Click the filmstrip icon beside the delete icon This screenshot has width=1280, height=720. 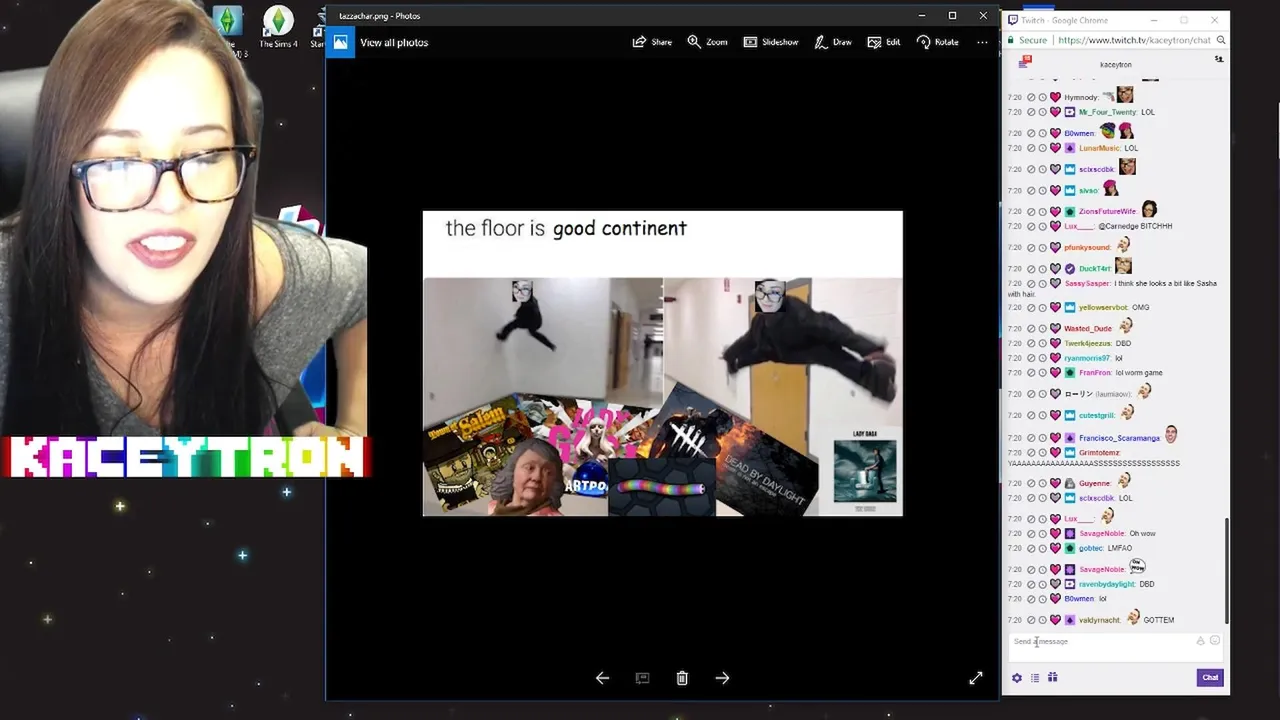pyautogui.click(x=642, y=678)
